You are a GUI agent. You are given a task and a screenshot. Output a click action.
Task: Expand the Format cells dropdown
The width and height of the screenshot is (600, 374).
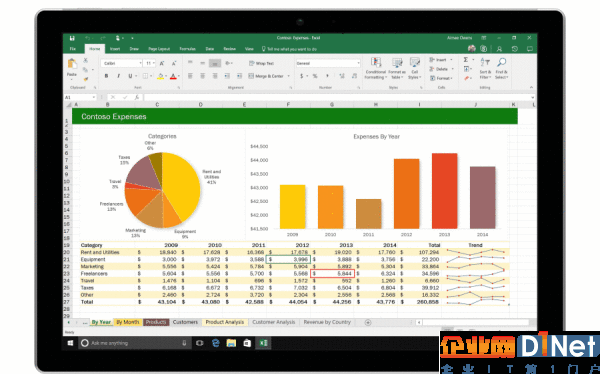(452, 78)
